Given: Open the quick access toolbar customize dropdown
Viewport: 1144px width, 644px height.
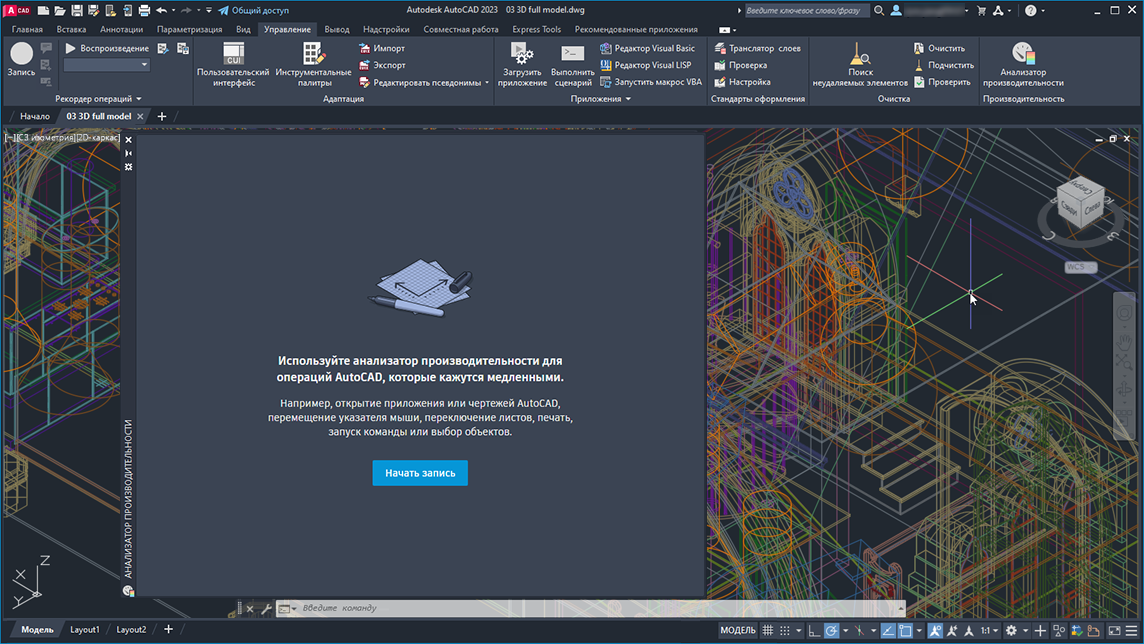Looking at the screenshot, I should [209, 10].
